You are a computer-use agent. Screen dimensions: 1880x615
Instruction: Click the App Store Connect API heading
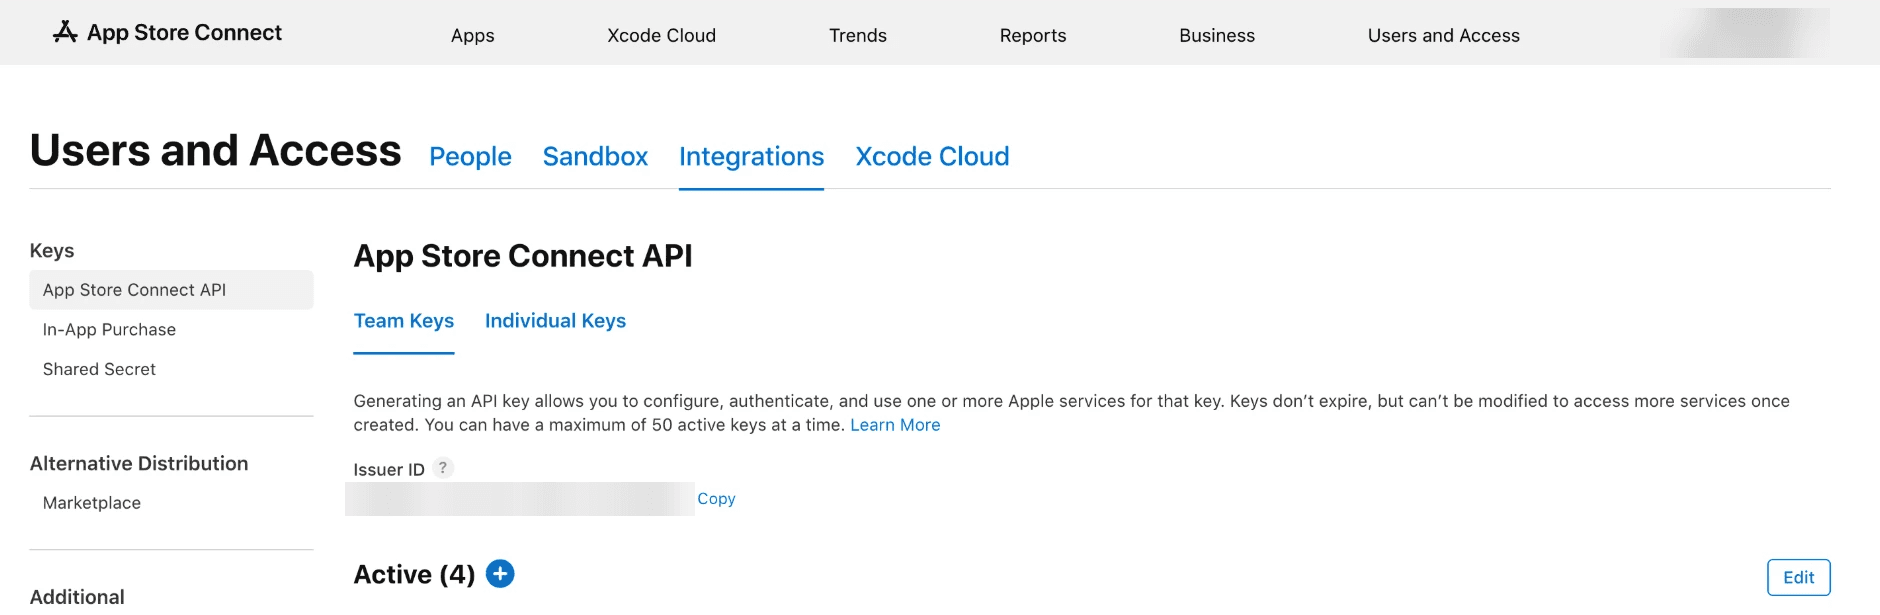(523, 256)
